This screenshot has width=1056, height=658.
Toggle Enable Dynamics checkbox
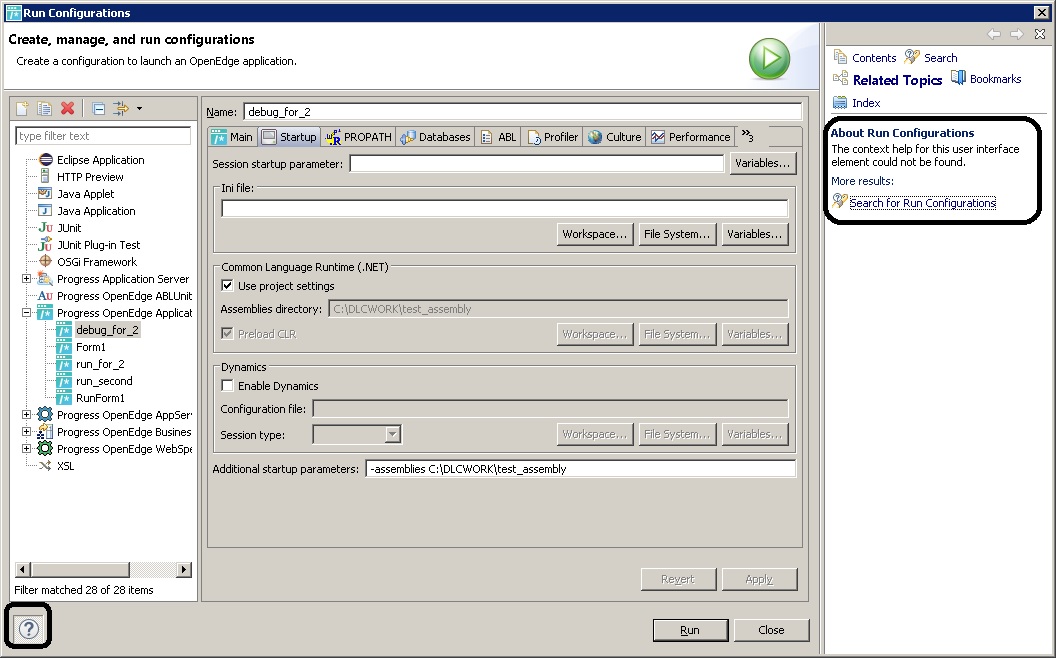pos(228,386)
